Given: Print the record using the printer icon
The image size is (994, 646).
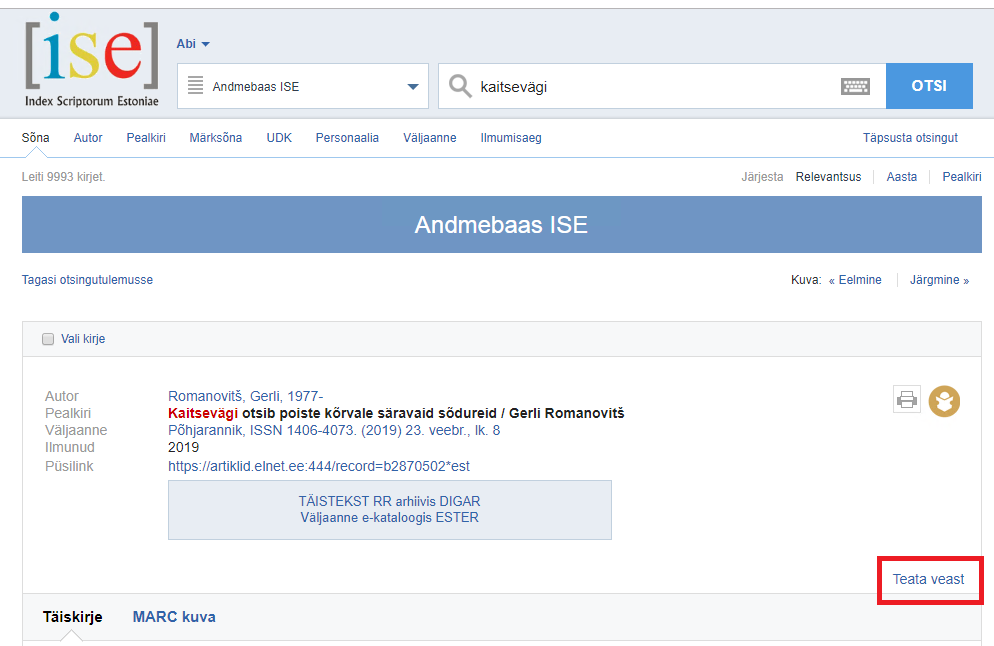Looking at the screenshot, I should (907, 400).
